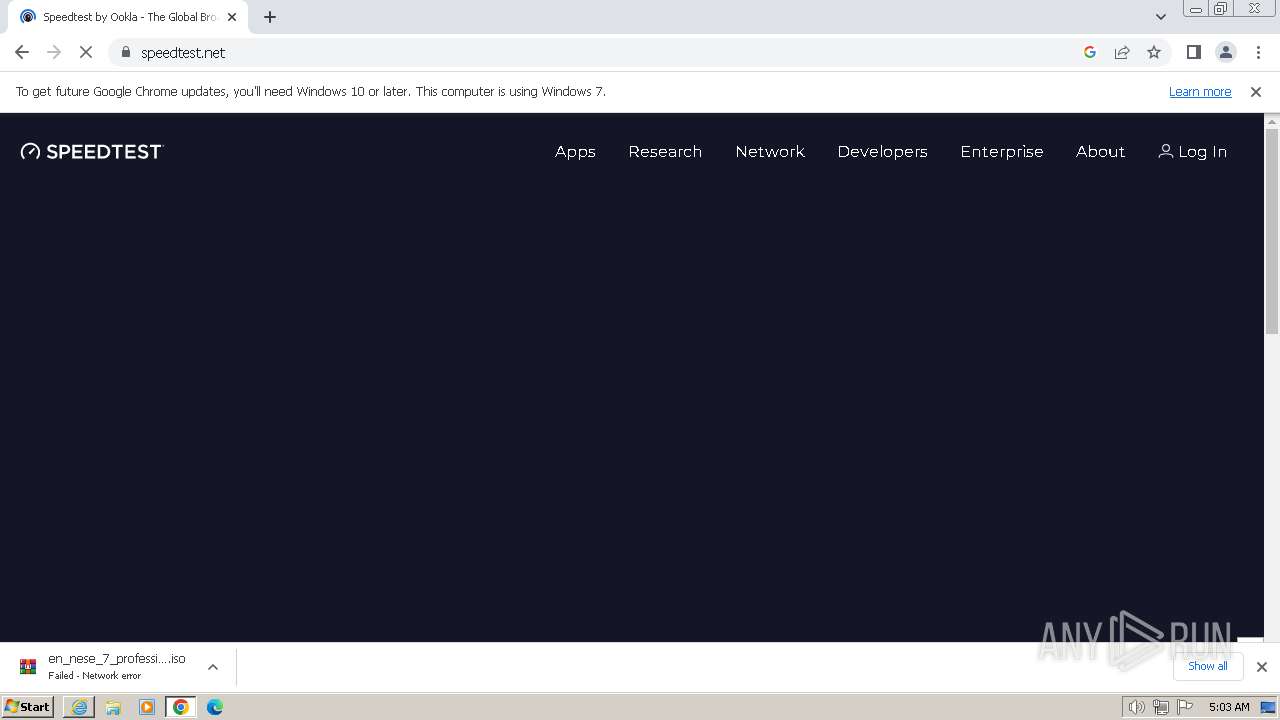Click the address bar URL

point(183,52)
